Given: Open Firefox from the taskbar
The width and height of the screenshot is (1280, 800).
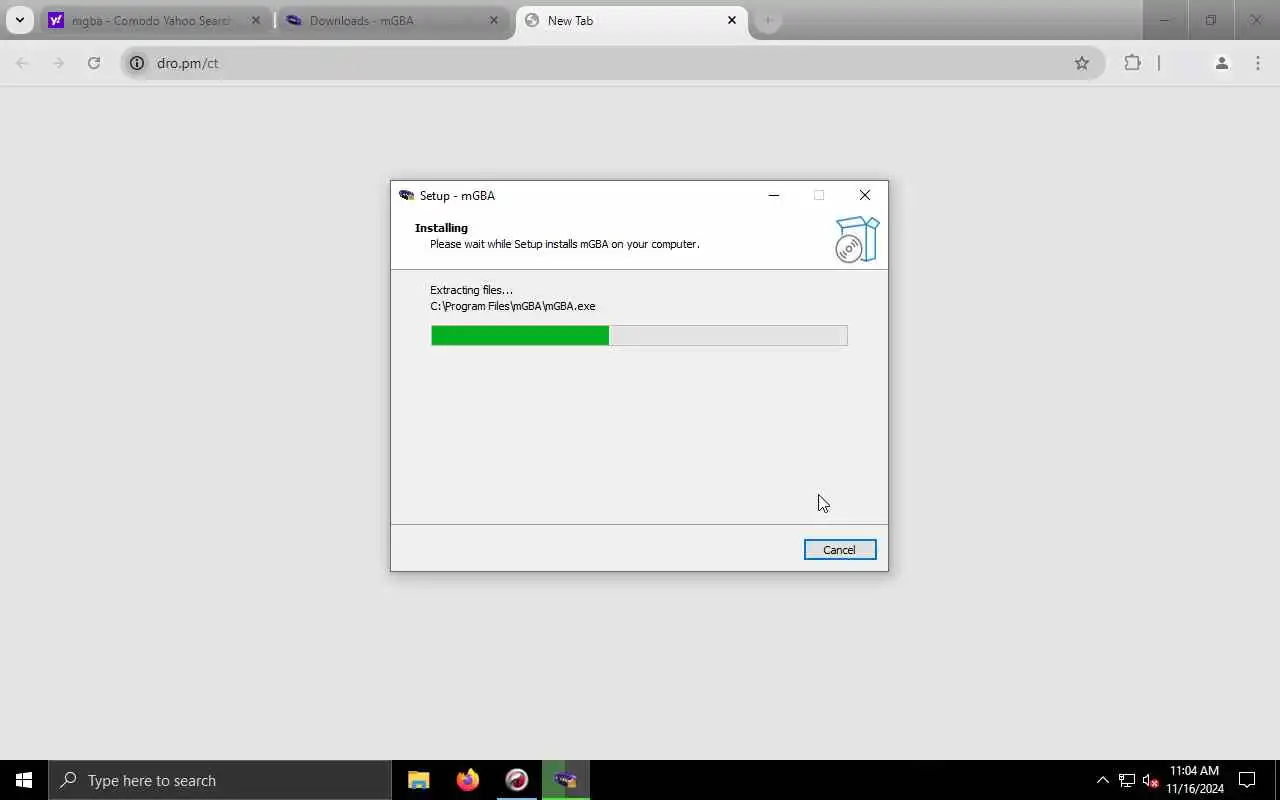Looking at the screenshot, I should click(468, 780).
